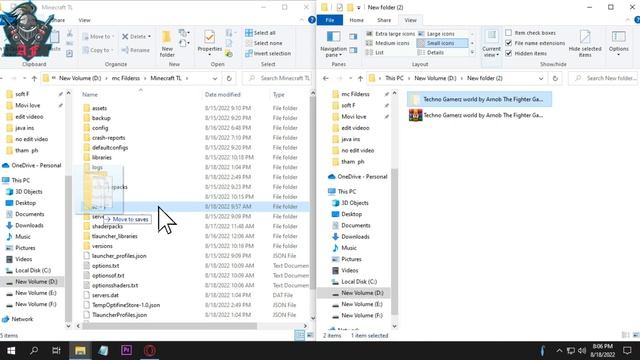This screenshot has width=640, height=360.
Task: Open the Windows Start menu
Action: 11,351
